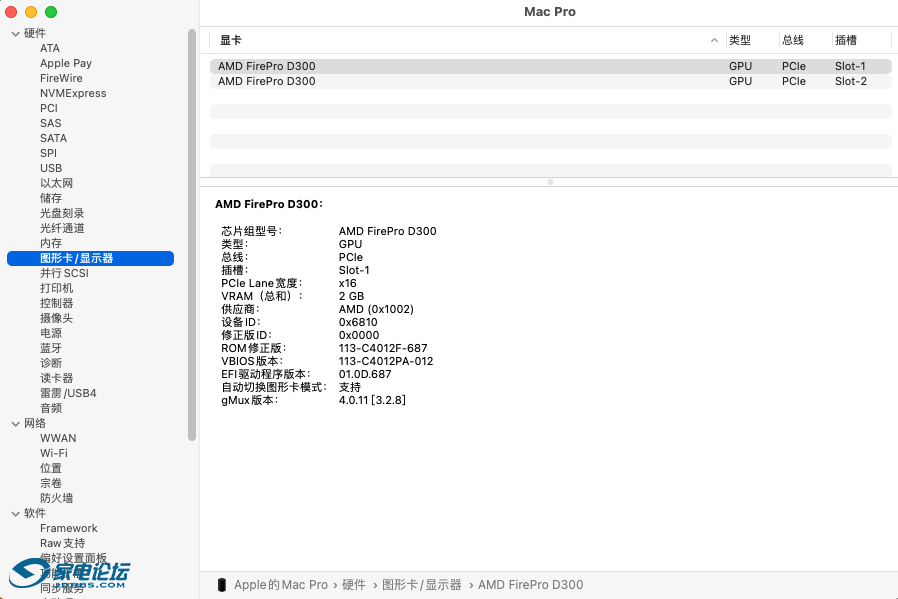Click the gMux 版本 value 4.0.11 [3.2.8]
The image size is (898, 599).
click(x=372, y=400)
